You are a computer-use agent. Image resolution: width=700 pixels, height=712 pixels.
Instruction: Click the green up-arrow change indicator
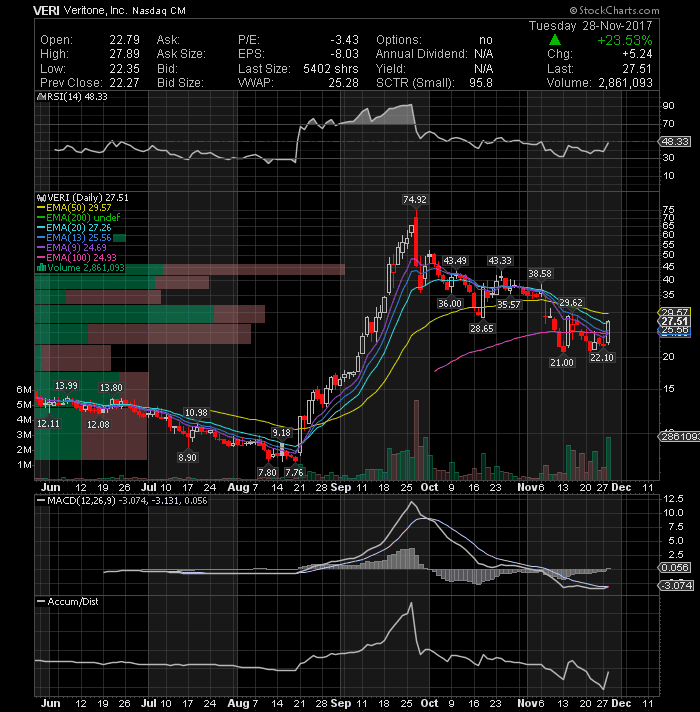click(555, 40)
